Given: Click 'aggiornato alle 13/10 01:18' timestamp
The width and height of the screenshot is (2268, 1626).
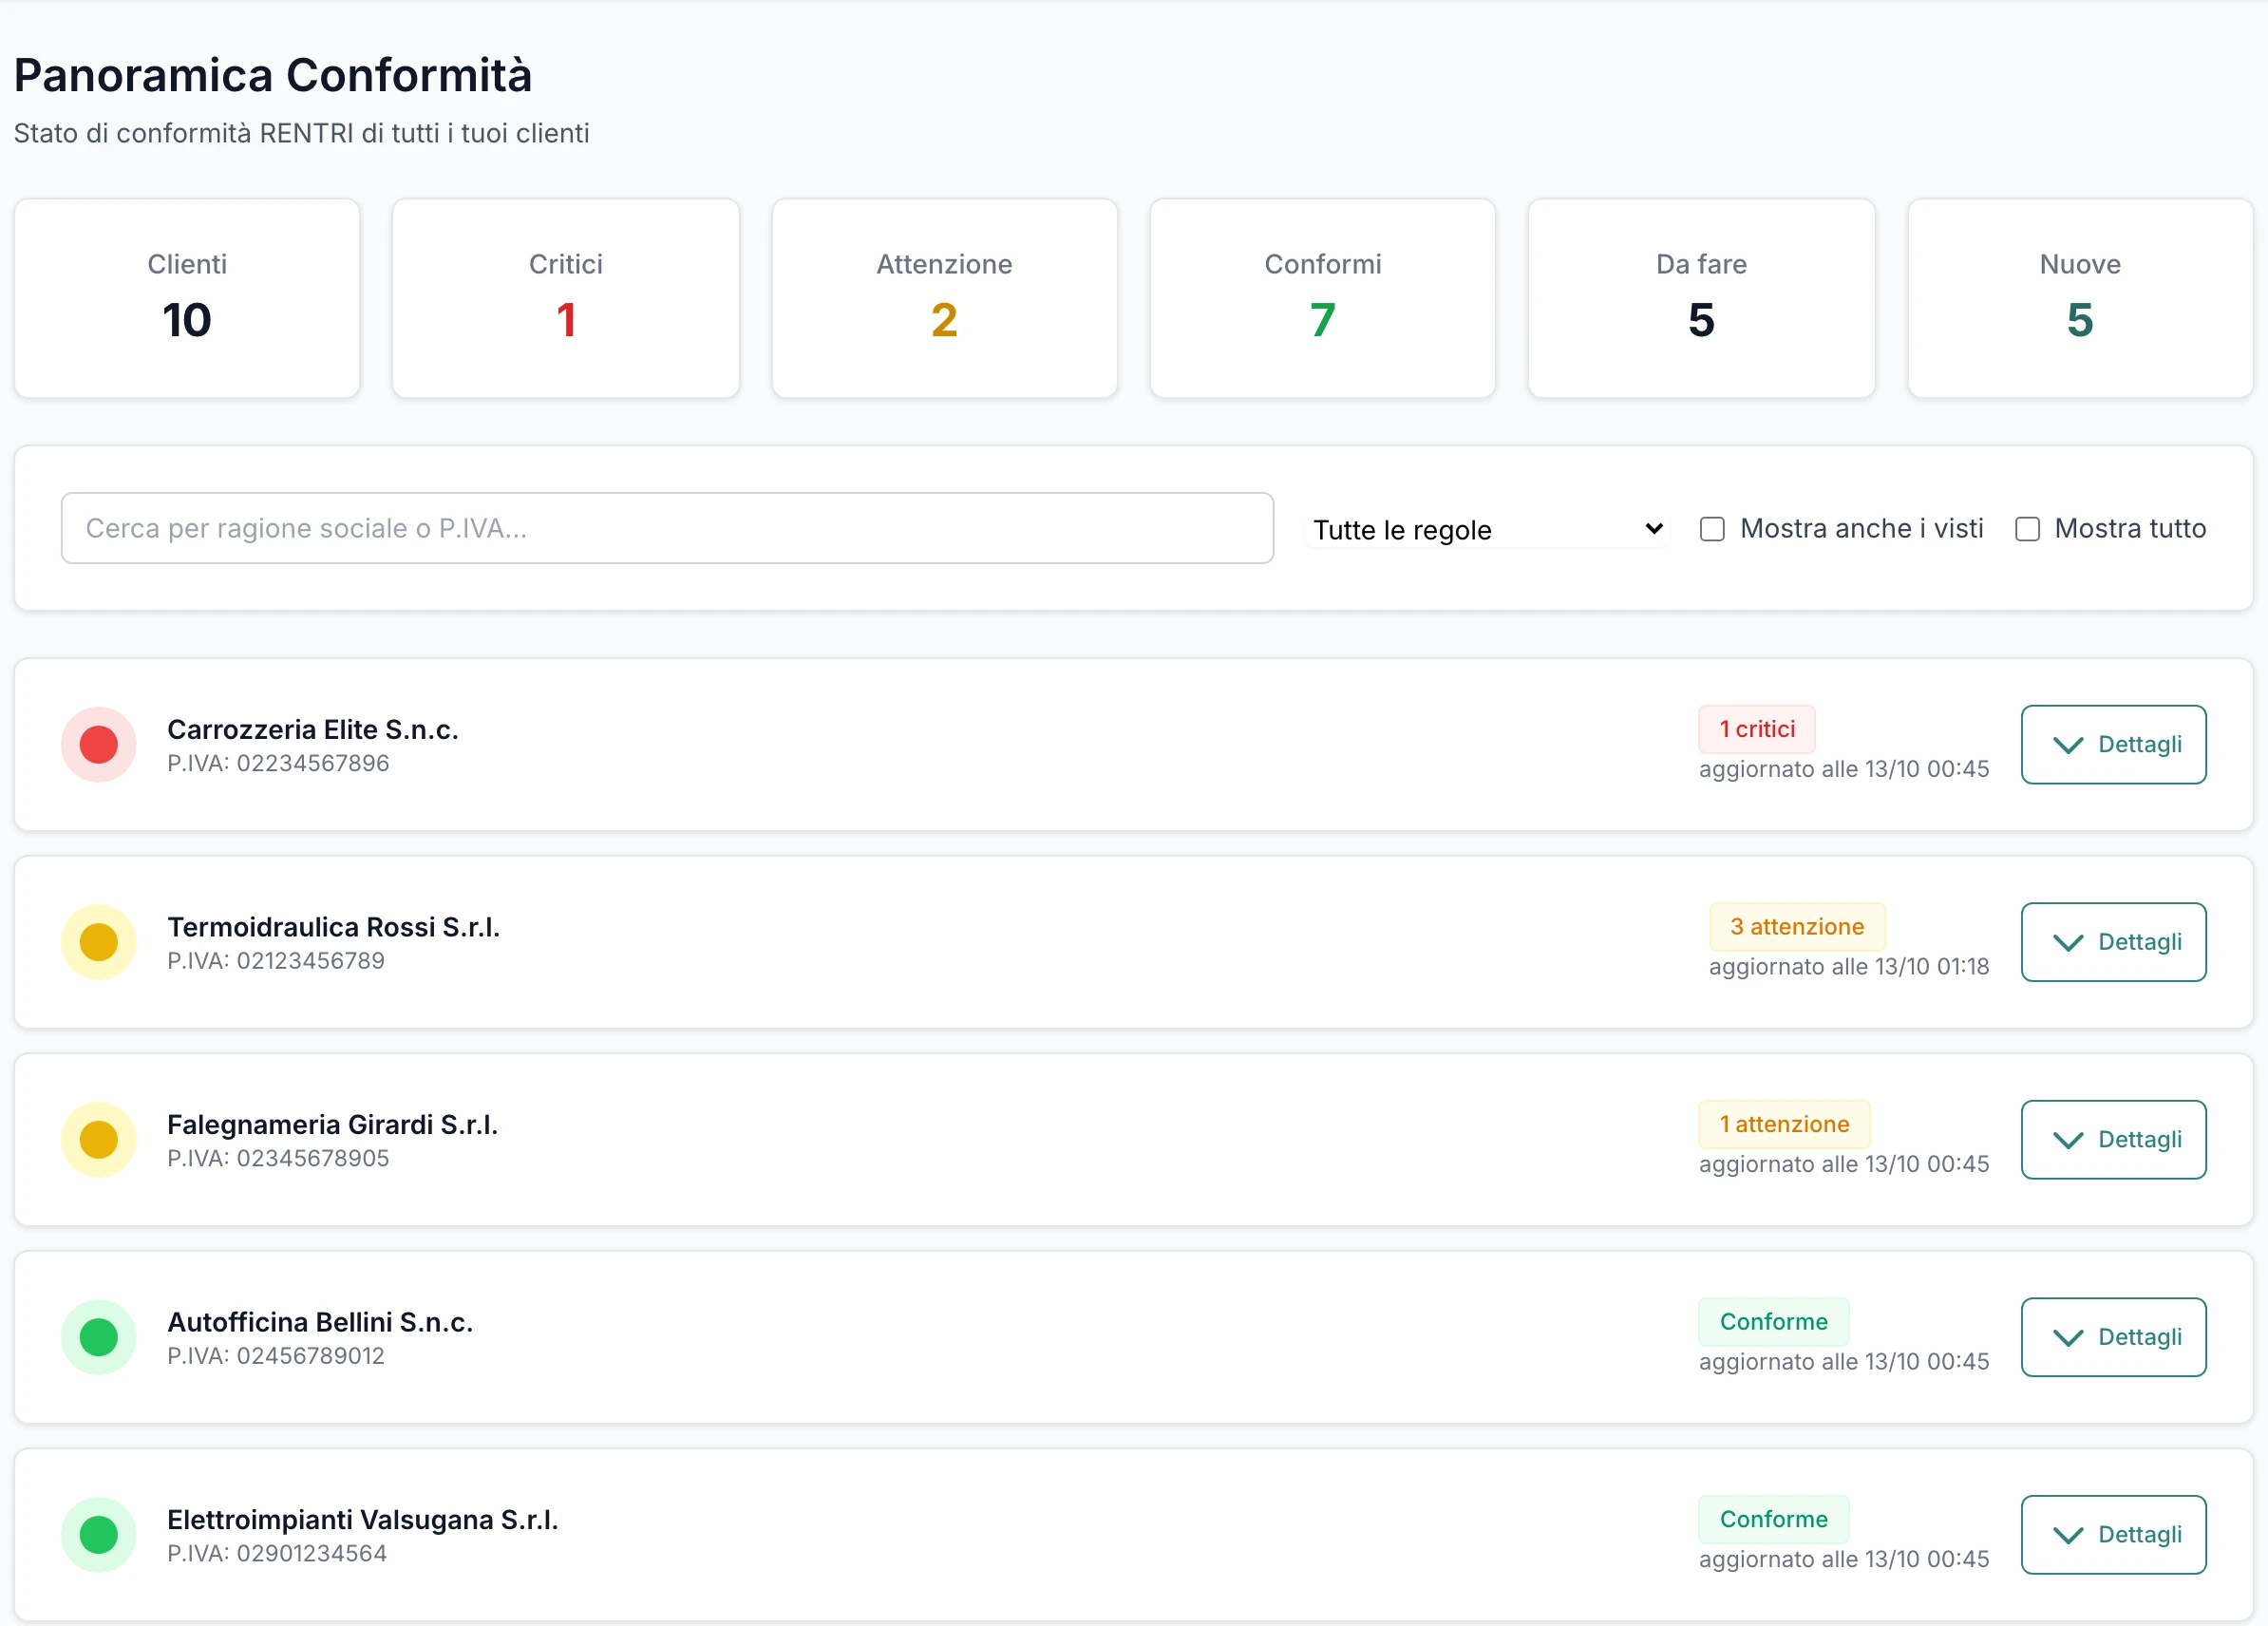Looking at the screenshot, I should (1849, 967).
